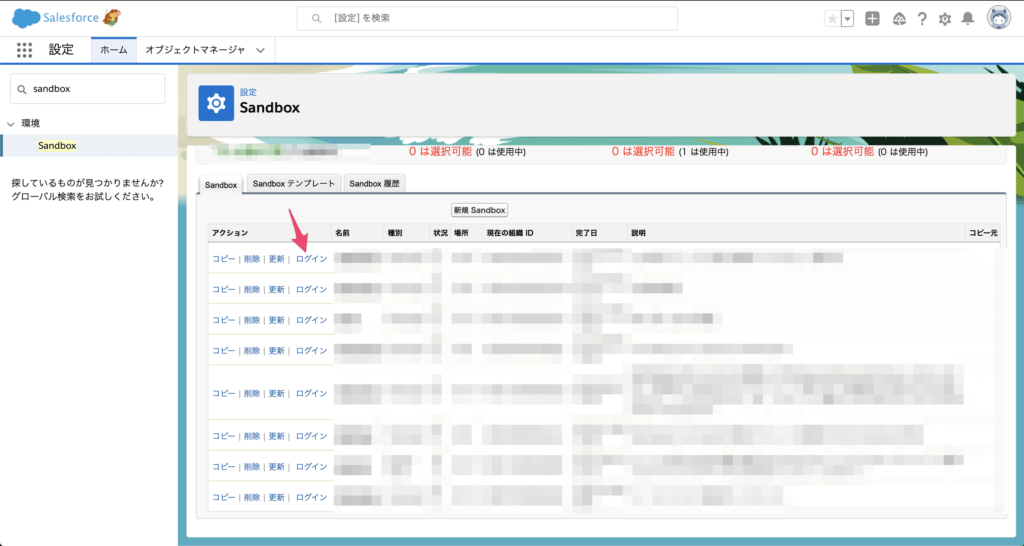The width and height of the screenshot is (1024, 546).
Task: Open the global actions plus icon
Action: 872,19
